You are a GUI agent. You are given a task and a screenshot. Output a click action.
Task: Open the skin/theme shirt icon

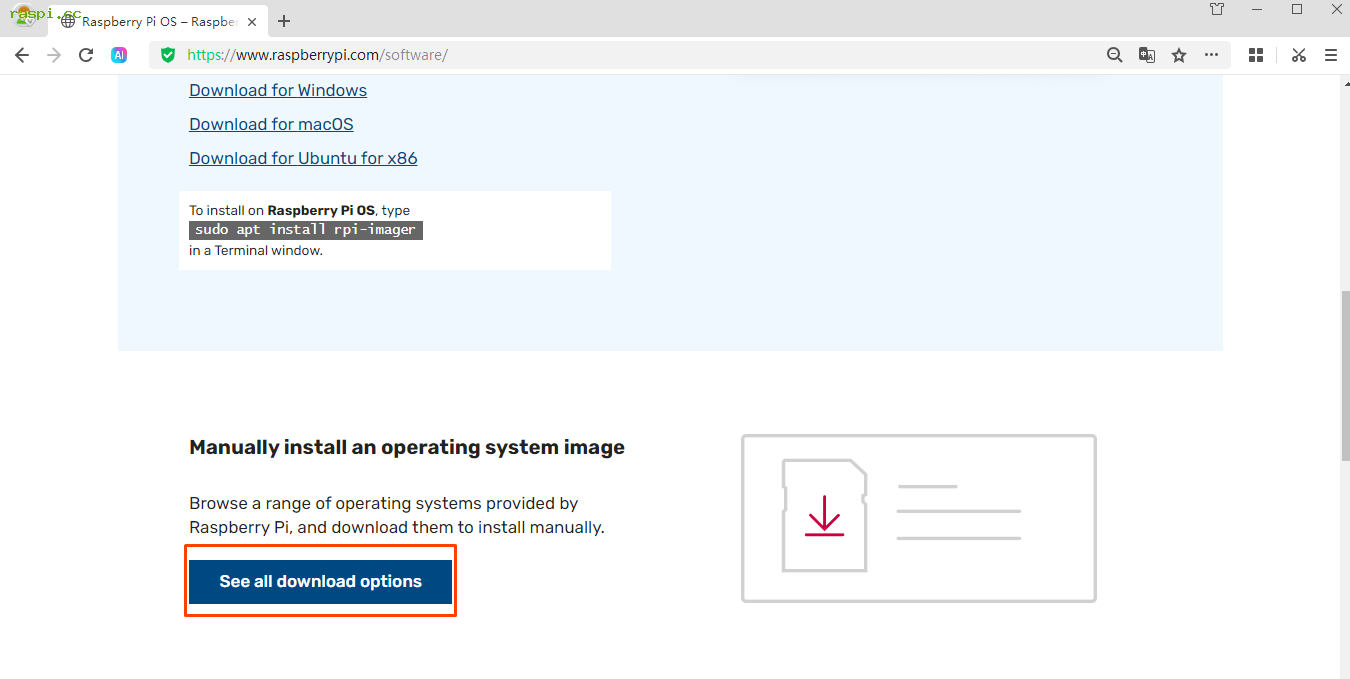[1217, 9]
